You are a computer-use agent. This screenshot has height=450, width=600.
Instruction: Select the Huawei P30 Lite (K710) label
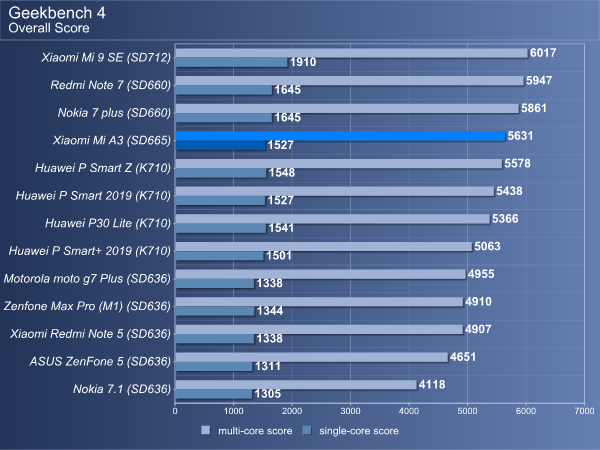point(108,223)
